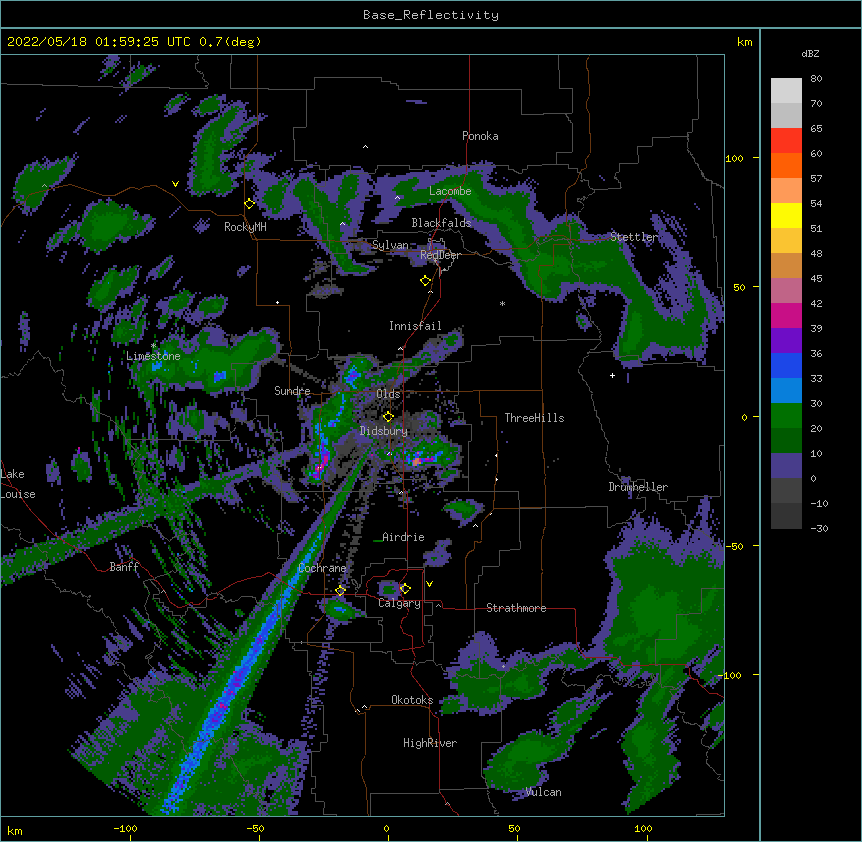This screenshot has width=862, height=842.
Task: Click the yellow V marker northeast of Calgary
Action: coord(429,584)
